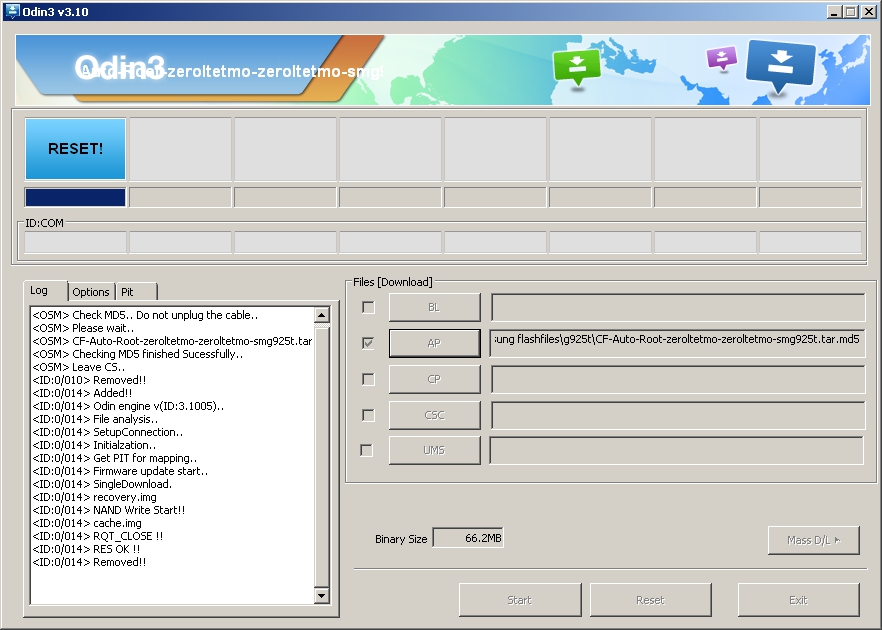Click the AP file button
The width and height of the screenshot is (882, 630).
click(434, 343)
